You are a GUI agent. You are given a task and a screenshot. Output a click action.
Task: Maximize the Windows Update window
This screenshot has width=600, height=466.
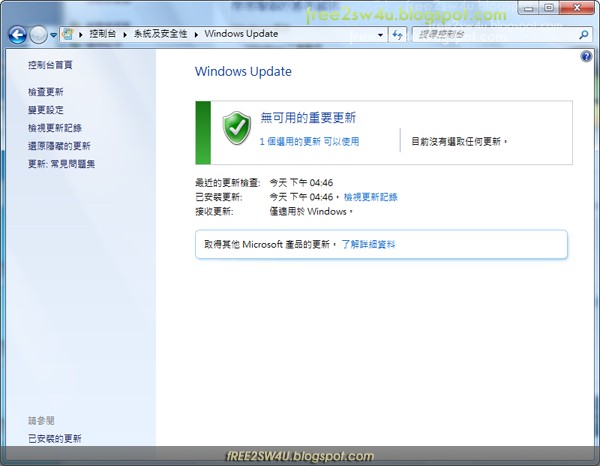click(549, 8)
